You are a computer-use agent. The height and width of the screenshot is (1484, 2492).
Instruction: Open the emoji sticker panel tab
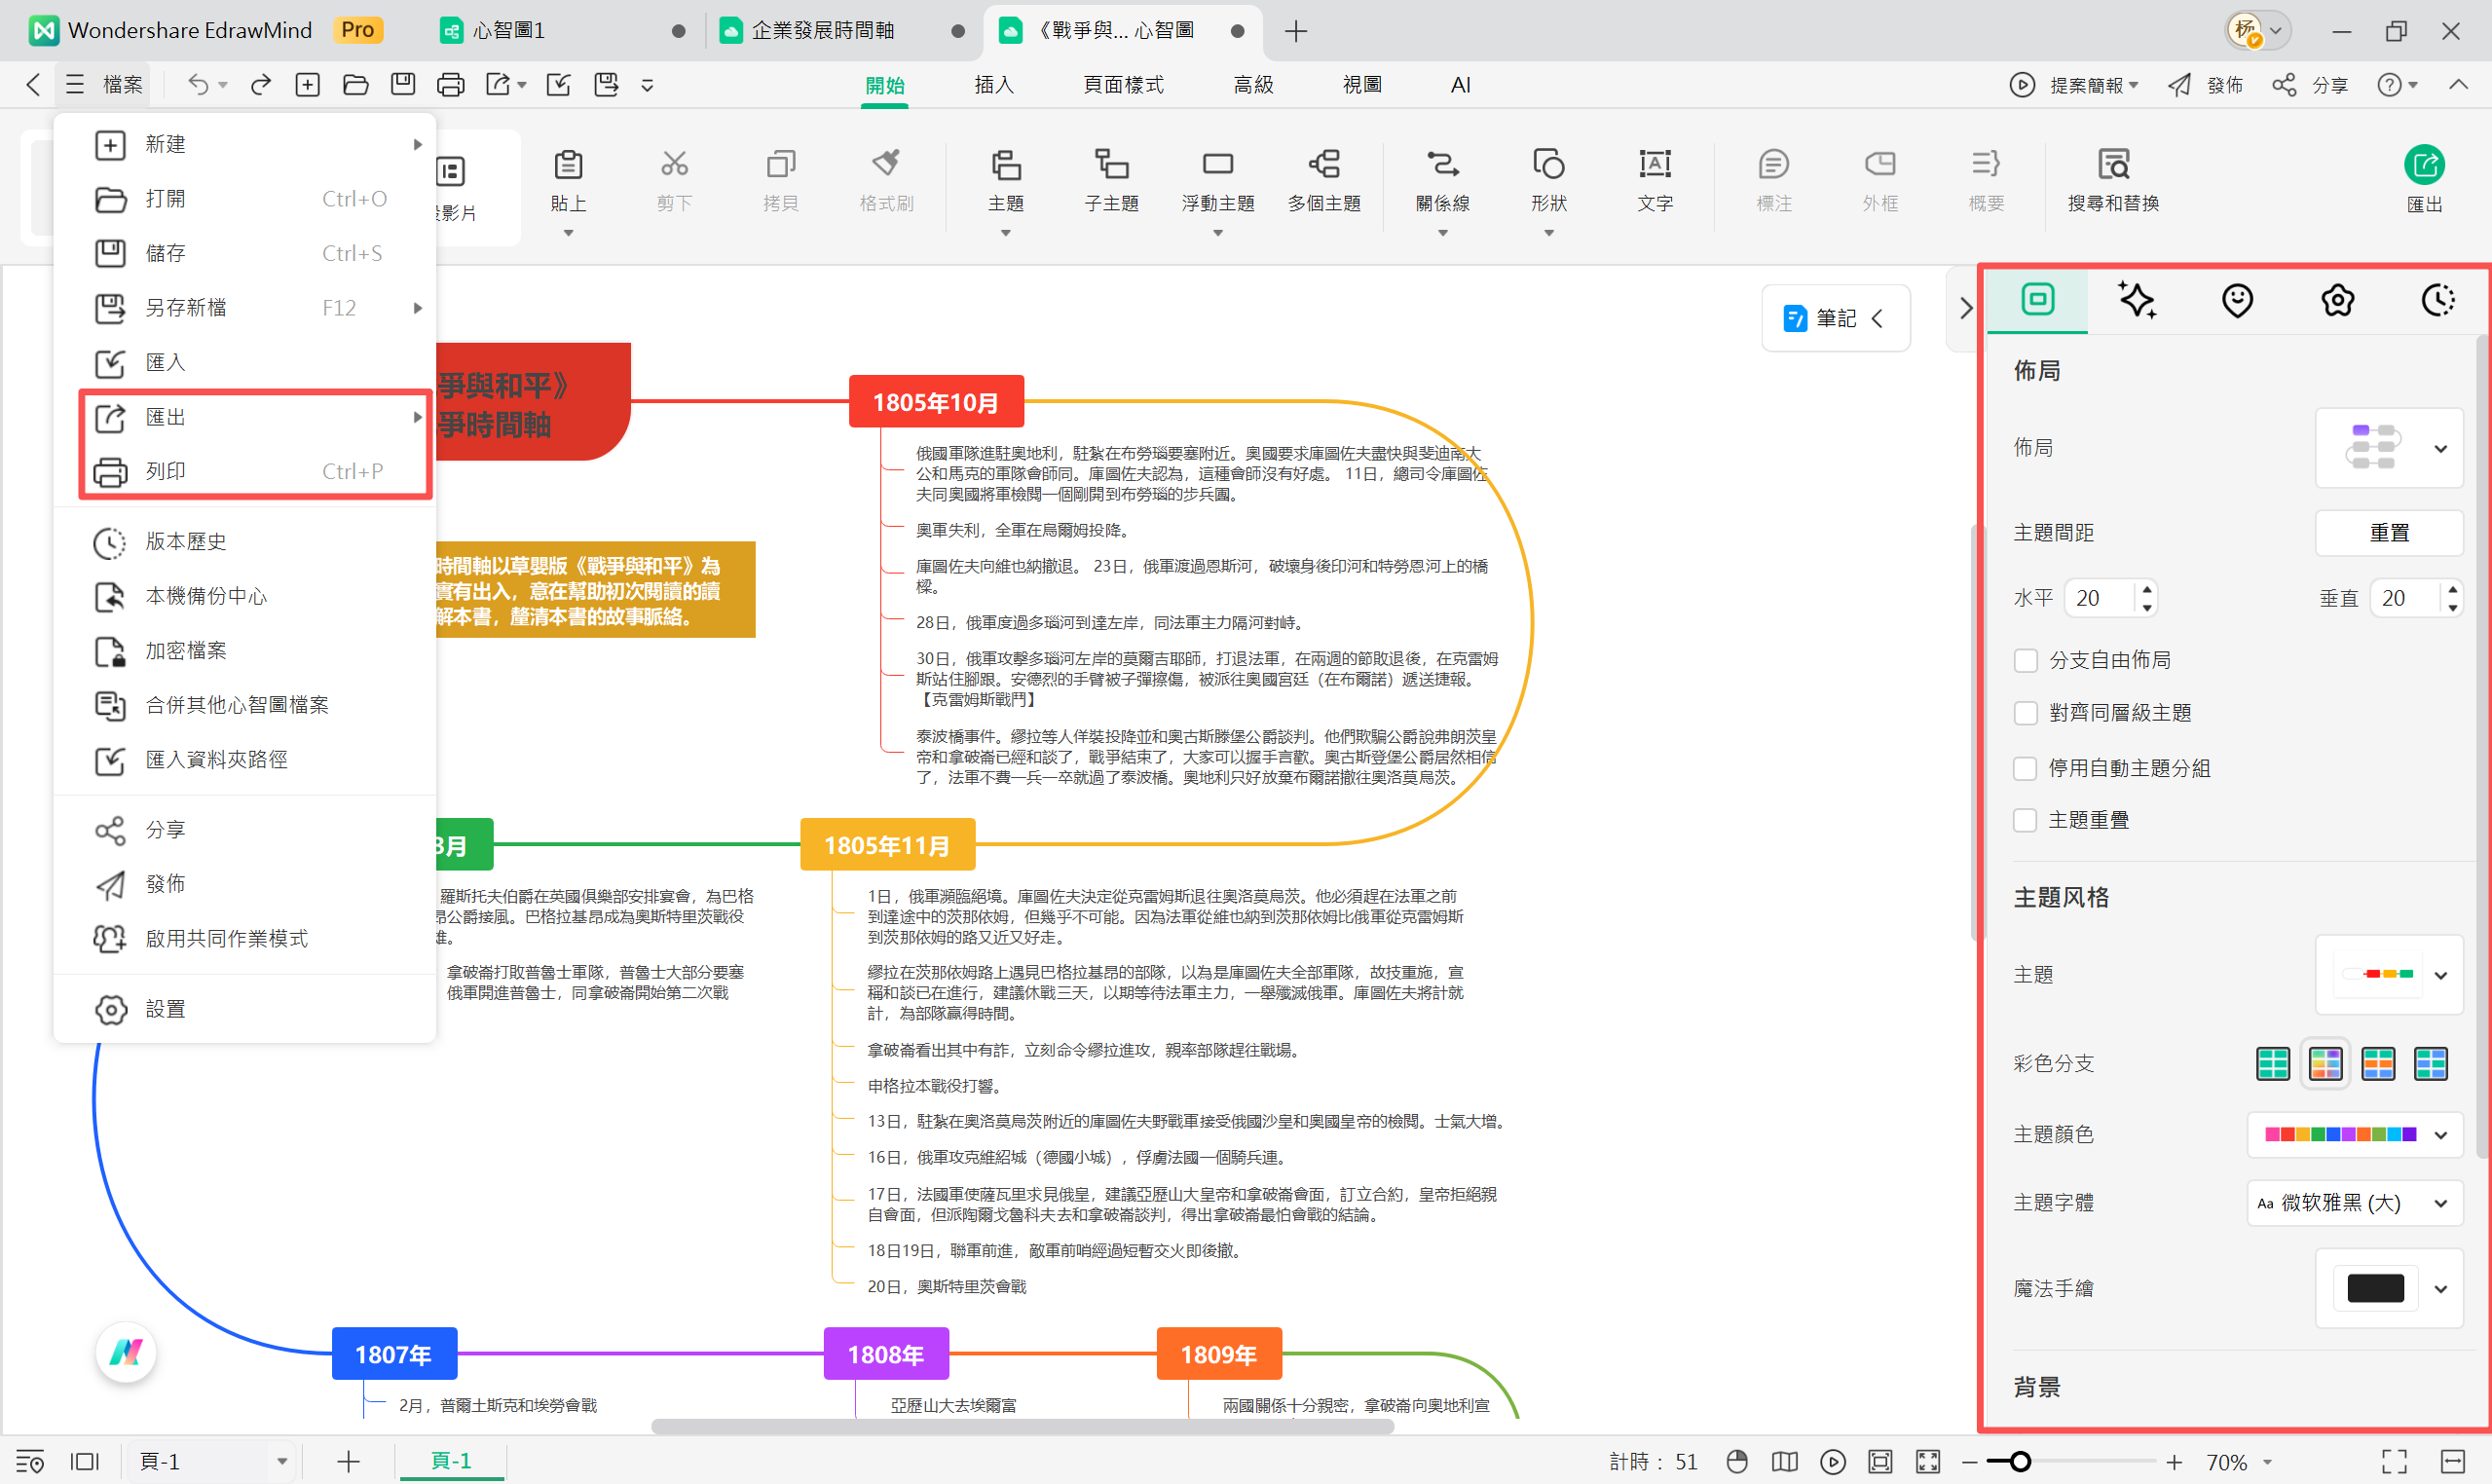point(2237,300)
